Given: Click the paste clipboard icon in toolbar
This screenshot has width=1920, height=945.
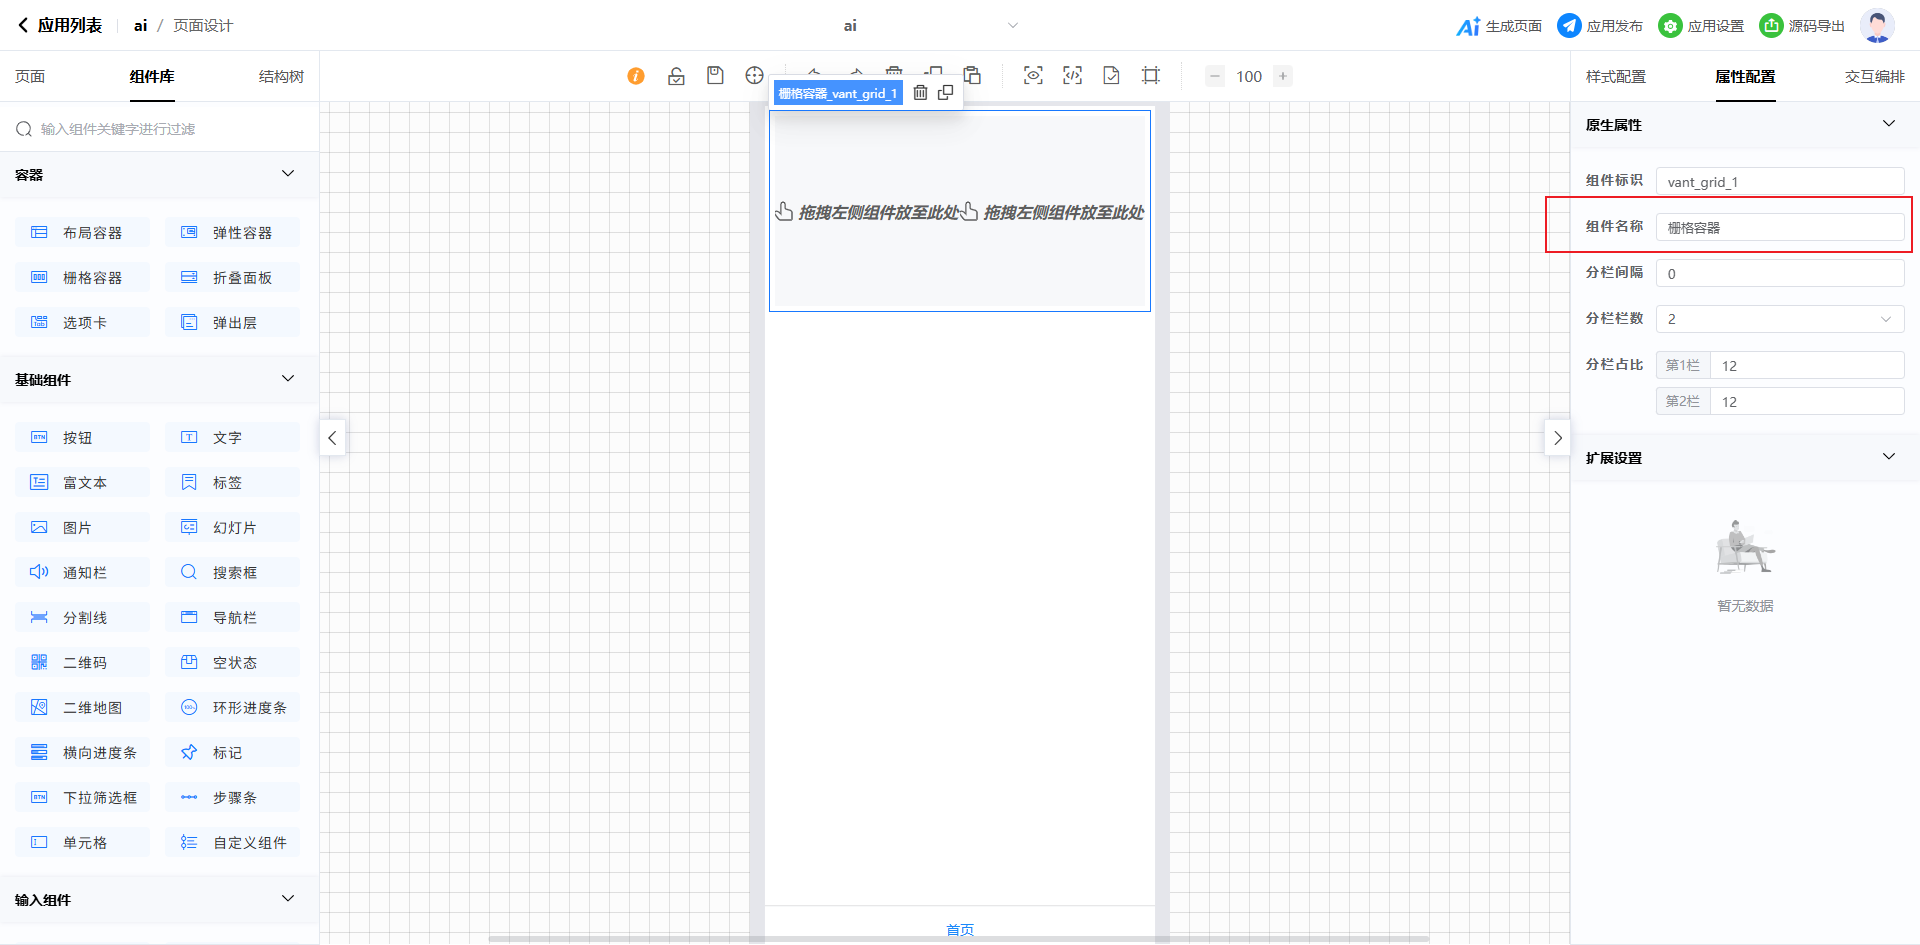Looking at the screenshot, I should (972, 75).
